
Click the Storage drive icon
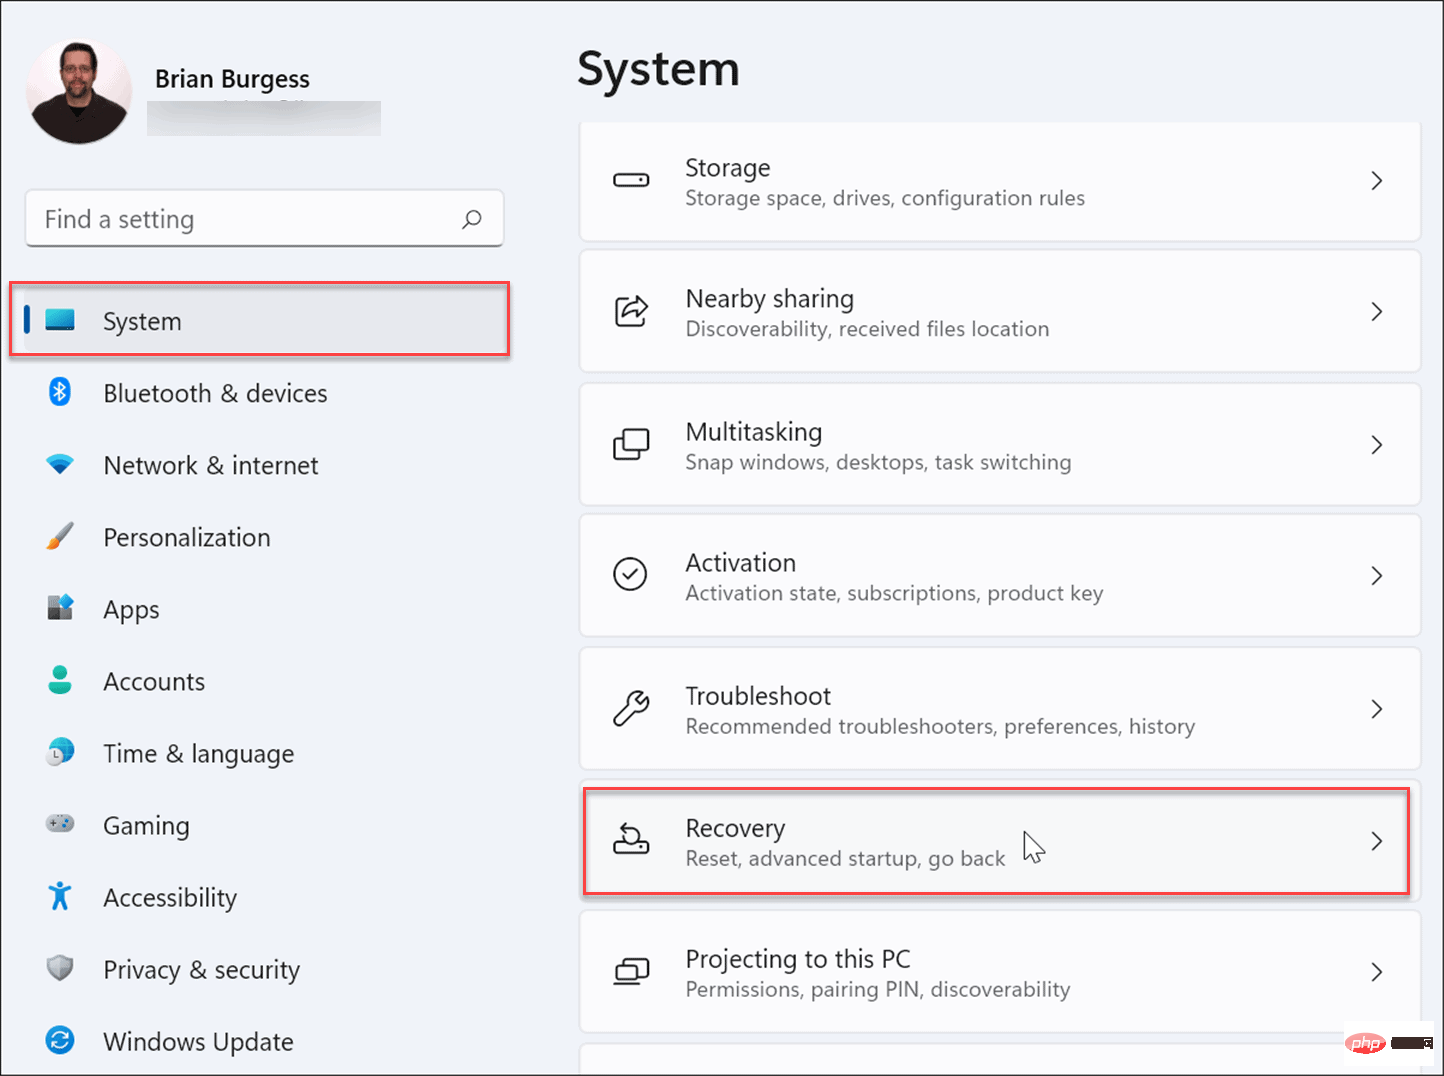coord(631,181)
